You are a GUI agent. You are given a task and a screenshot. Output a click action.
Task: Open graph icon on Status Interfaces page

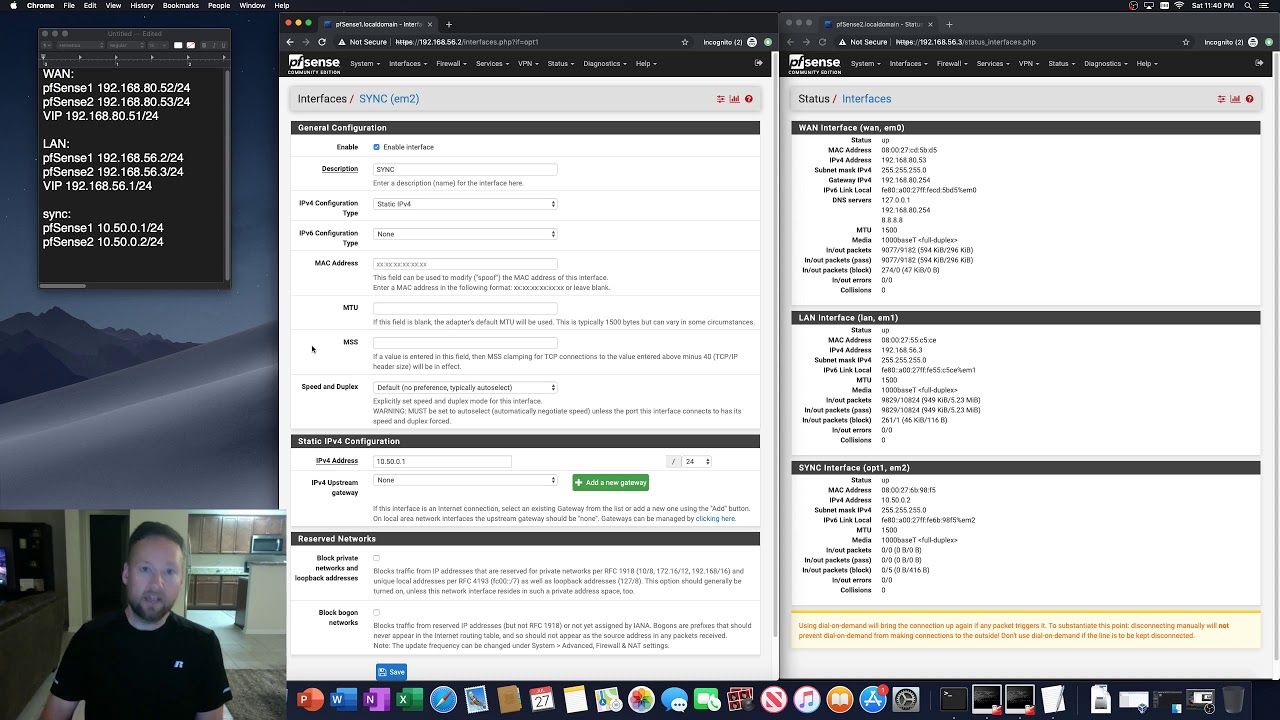pyautogui.click(x=1235, y=99)
